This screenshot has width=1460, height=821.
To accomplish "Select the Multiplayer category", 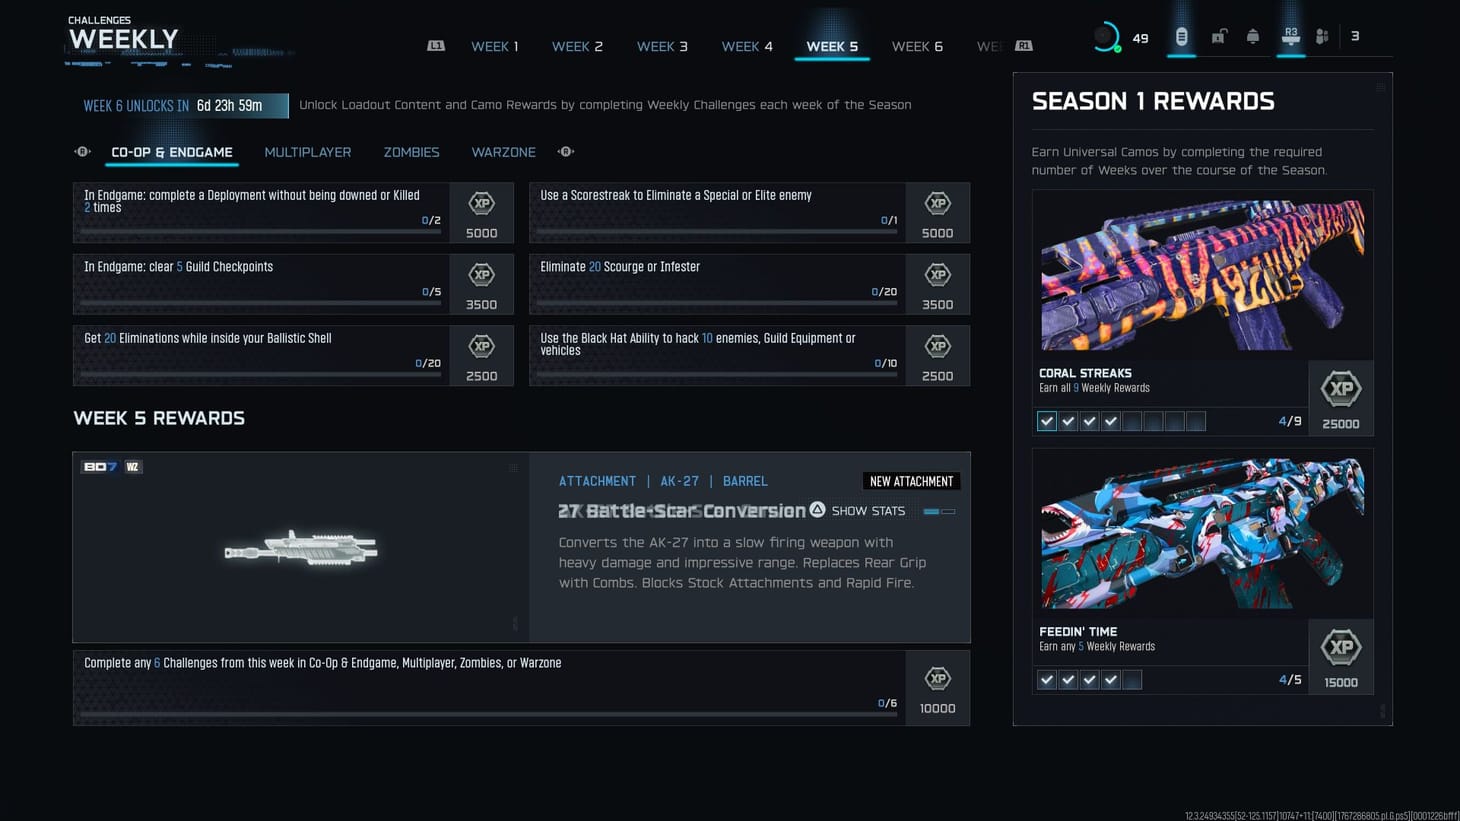I will click(x=308, y=152).
